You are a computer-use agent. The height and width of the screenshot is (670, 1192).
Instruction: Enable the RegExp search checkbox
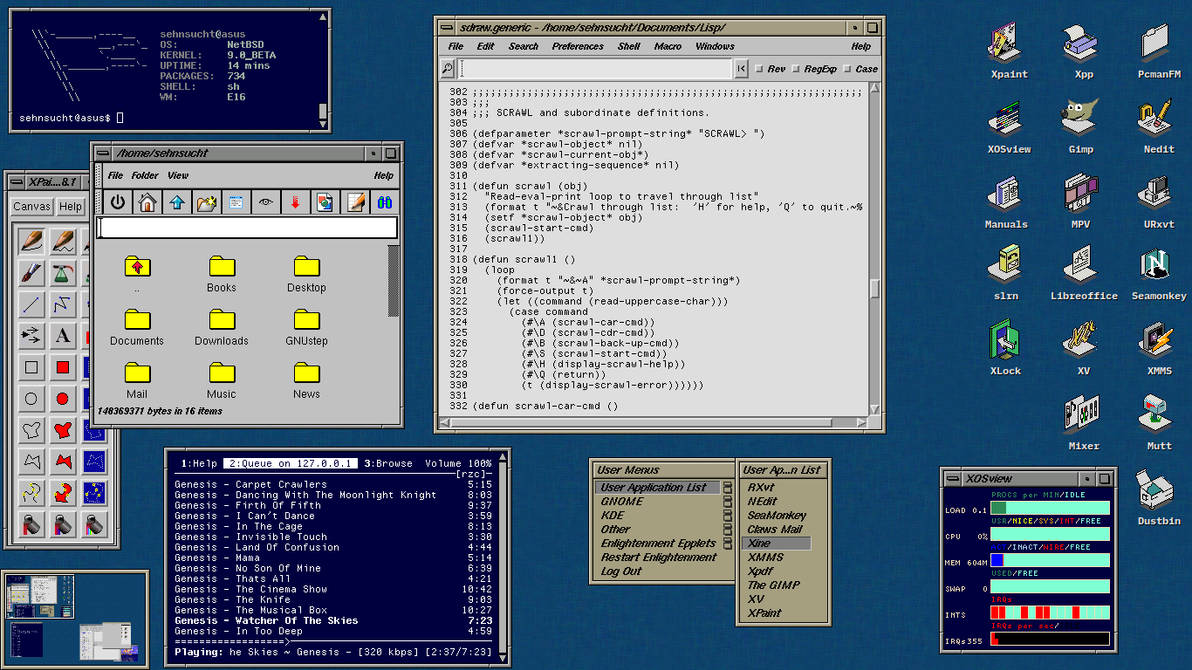click(x=796, y=69)
